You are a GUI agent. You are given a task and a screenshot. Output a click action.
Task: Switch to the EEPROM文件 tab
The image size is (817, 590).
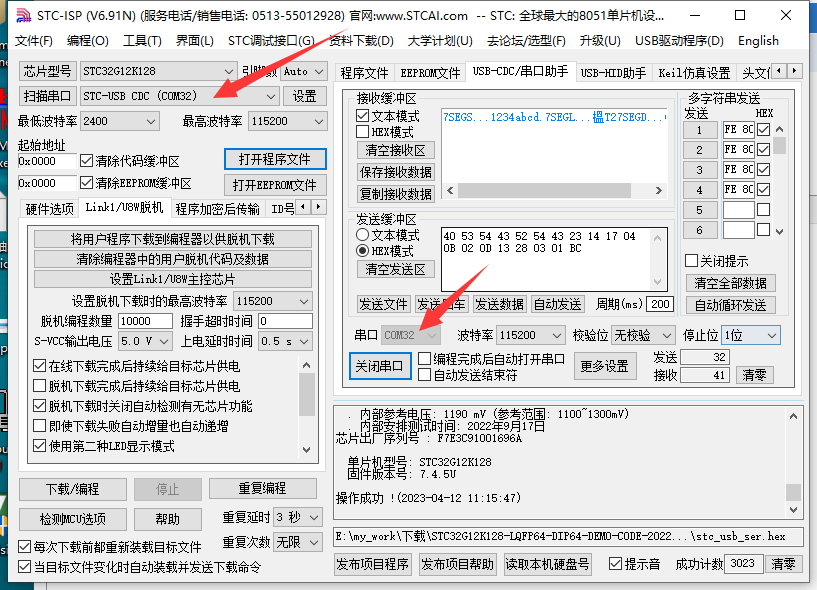coord(430,73)
